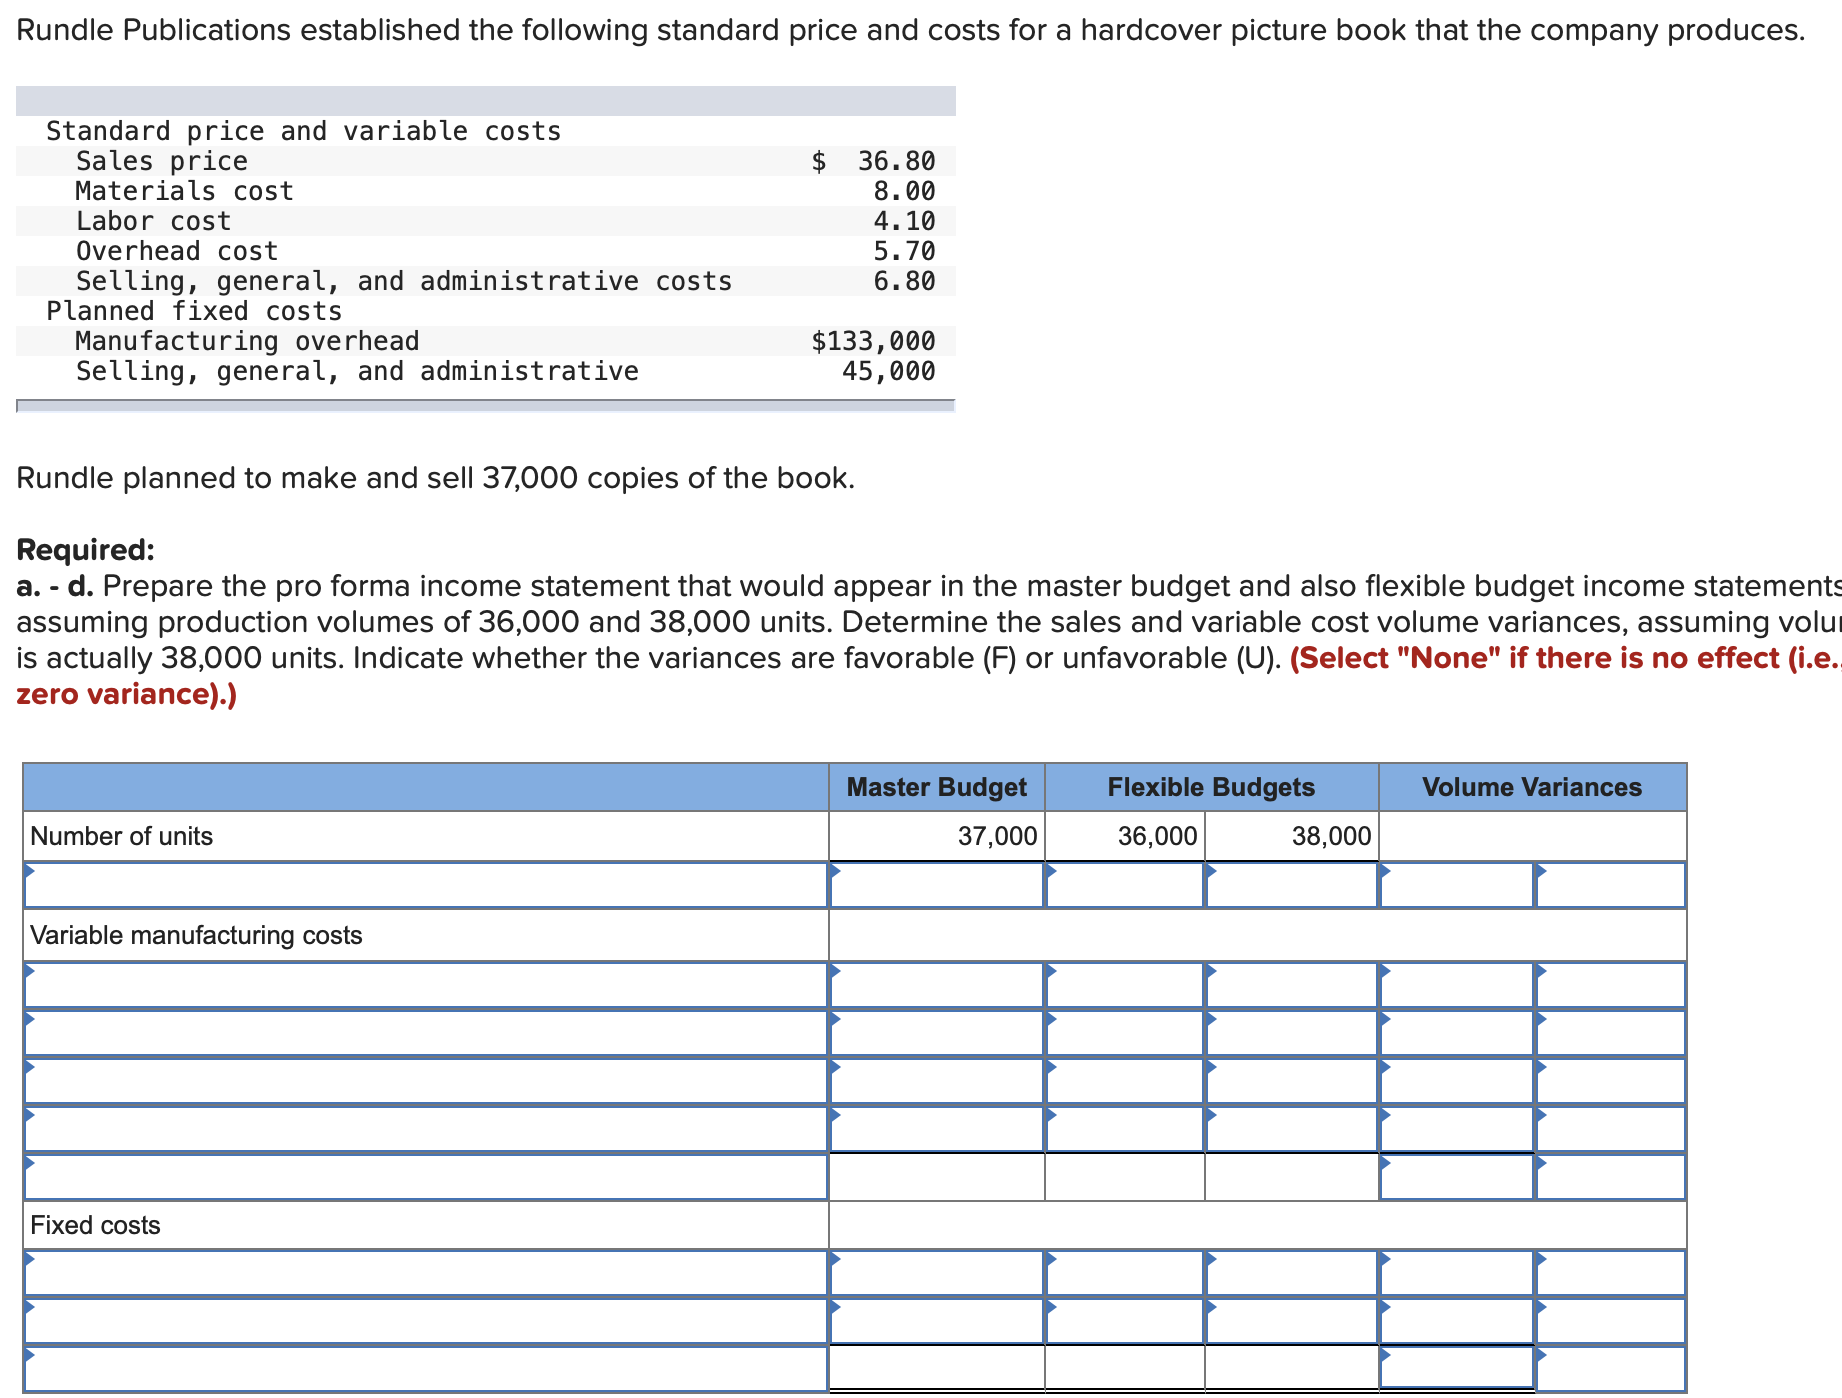Click the Planned fixed costs heading
The image size is (1842, 1398).
[194, 311]
